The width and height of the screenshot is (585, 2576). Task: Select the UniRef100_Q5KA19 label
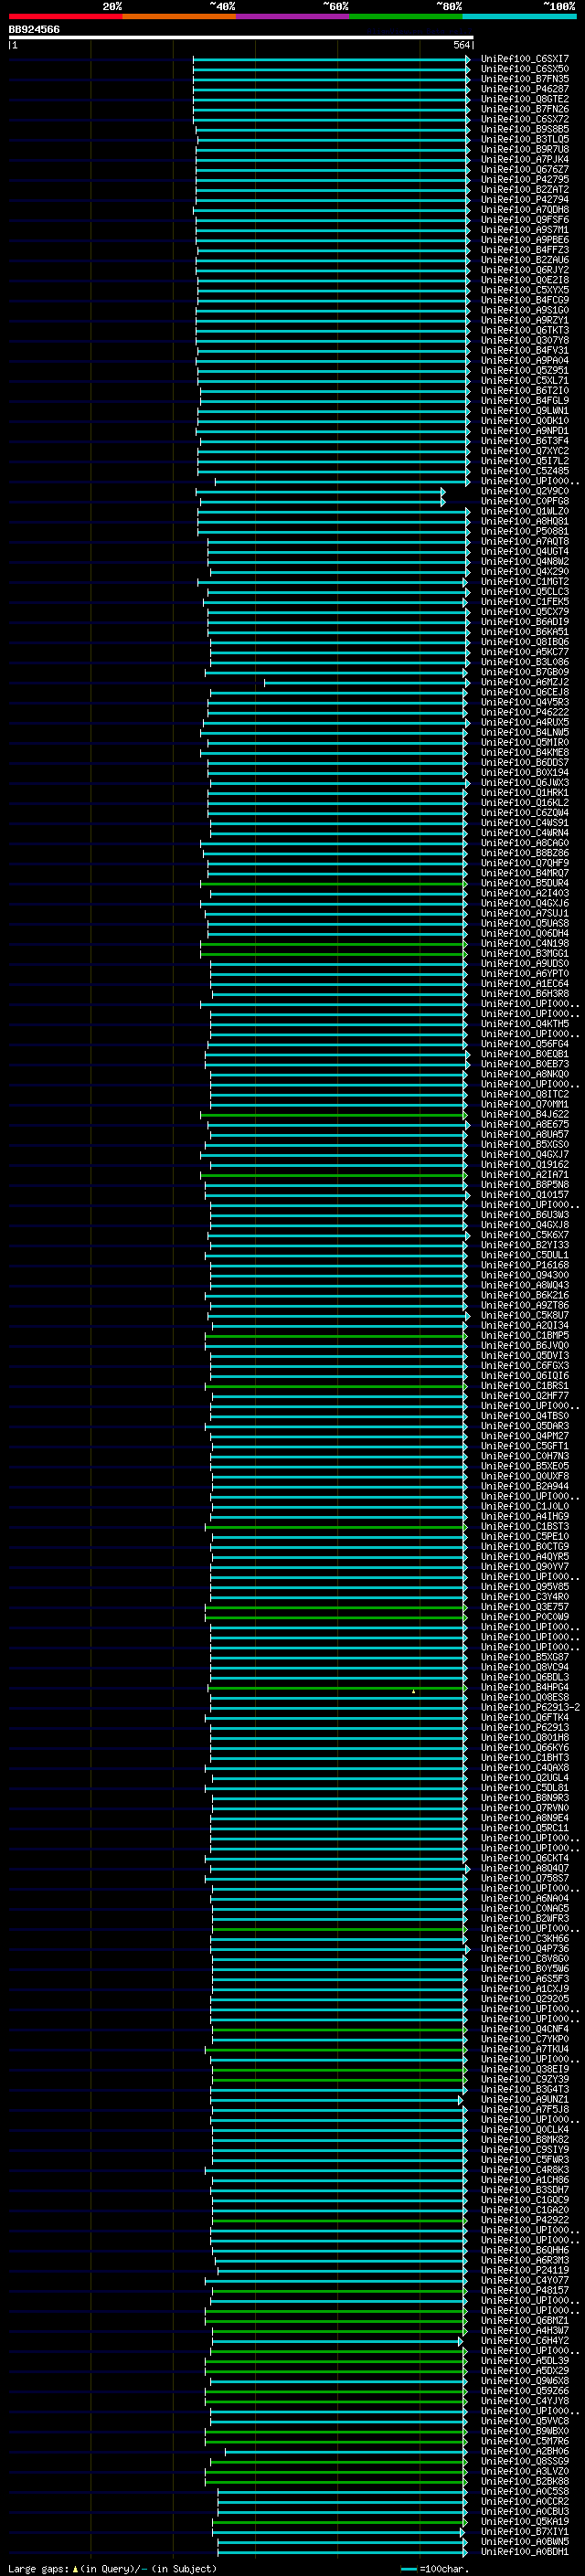click(525, 2521)
